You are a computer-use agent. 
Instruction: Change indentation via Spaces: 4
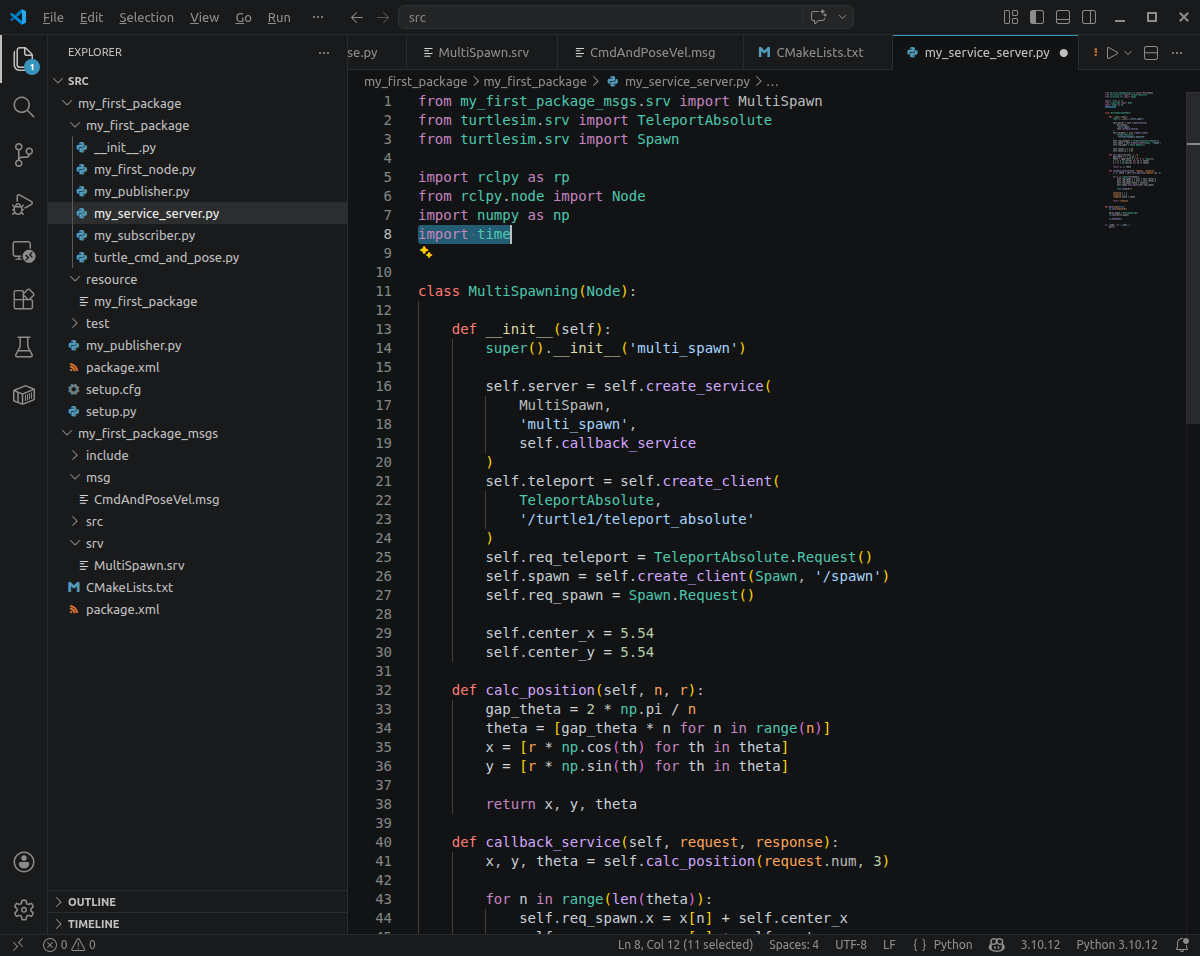(794, 944)
